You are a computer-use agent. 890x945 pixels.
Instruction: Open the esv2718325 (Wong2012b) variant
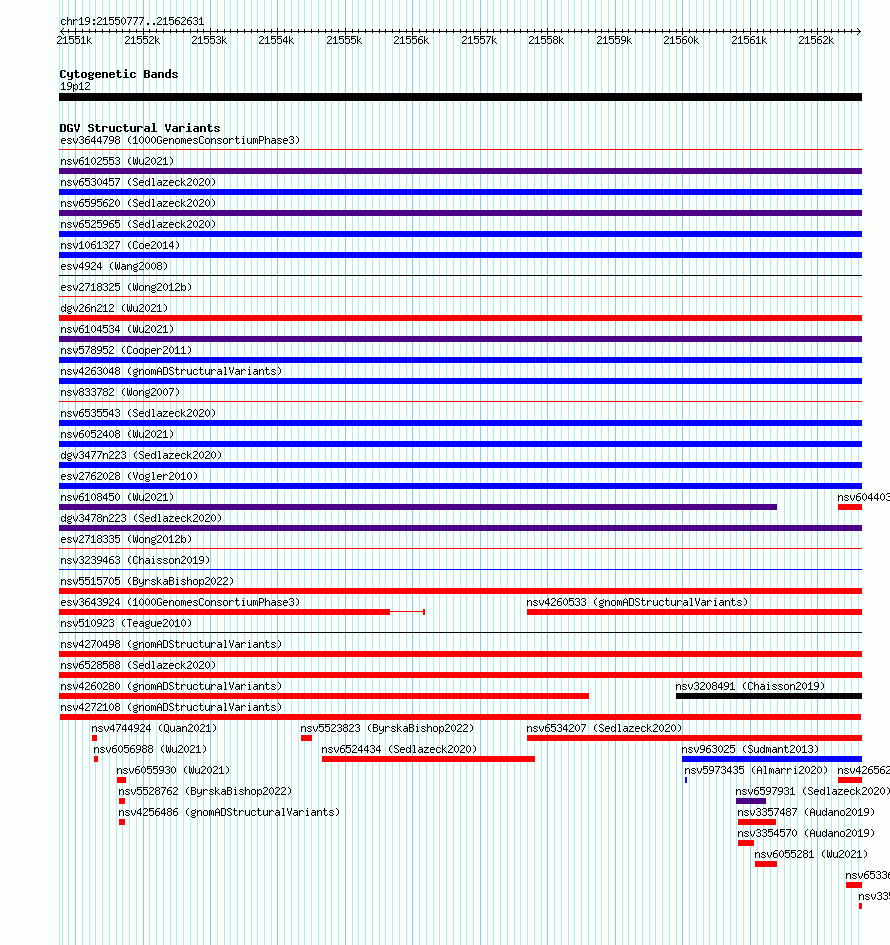[x=126, y=287]
